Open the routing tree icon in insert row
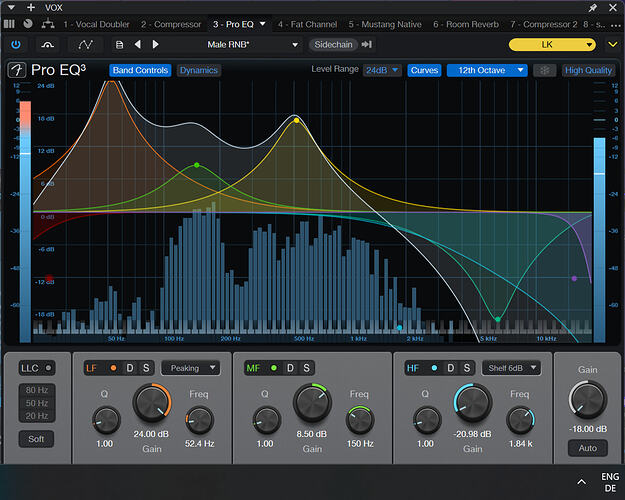This screenshot has height=500, width=625. click(48, 24)
